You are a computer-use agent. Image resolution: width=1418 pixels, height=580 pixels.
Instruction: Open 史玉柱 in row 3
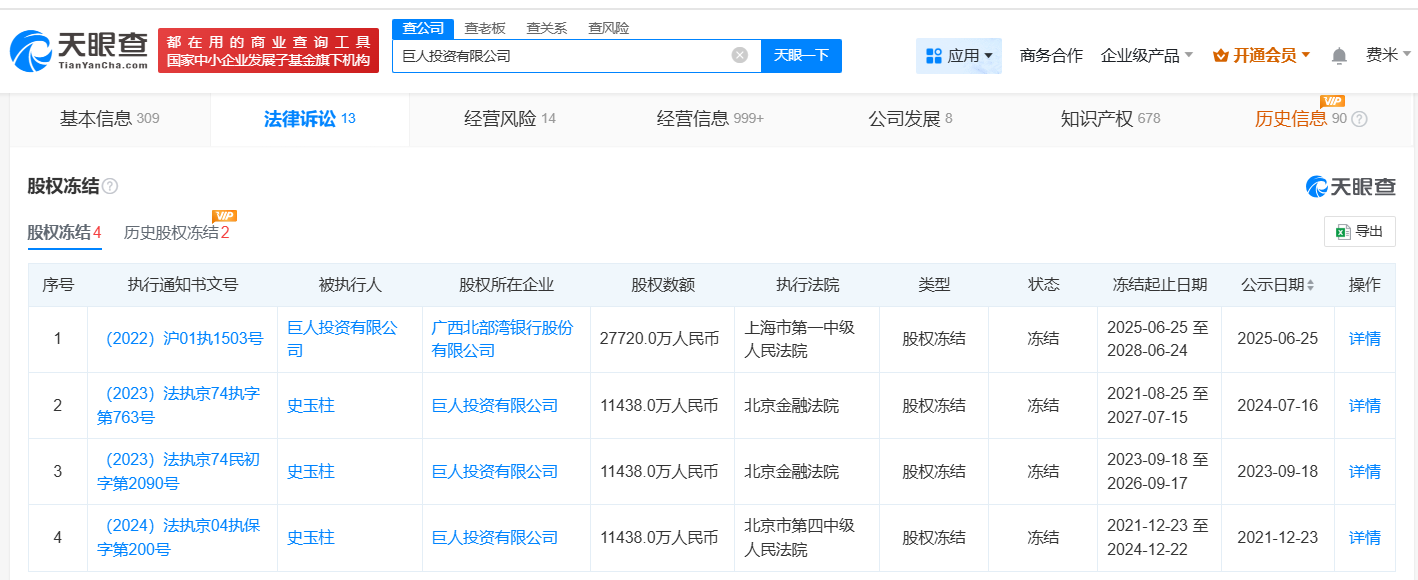(310, 471)
